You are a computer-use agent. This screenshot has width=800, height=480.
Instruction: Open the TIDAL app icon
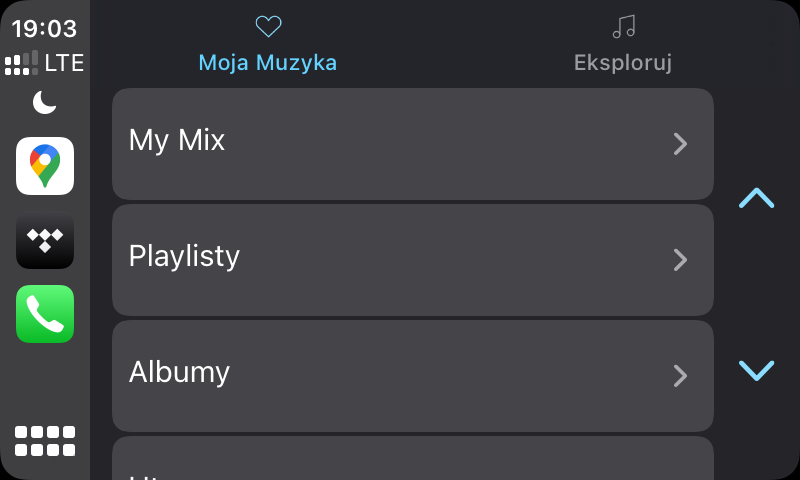(45, 240)
